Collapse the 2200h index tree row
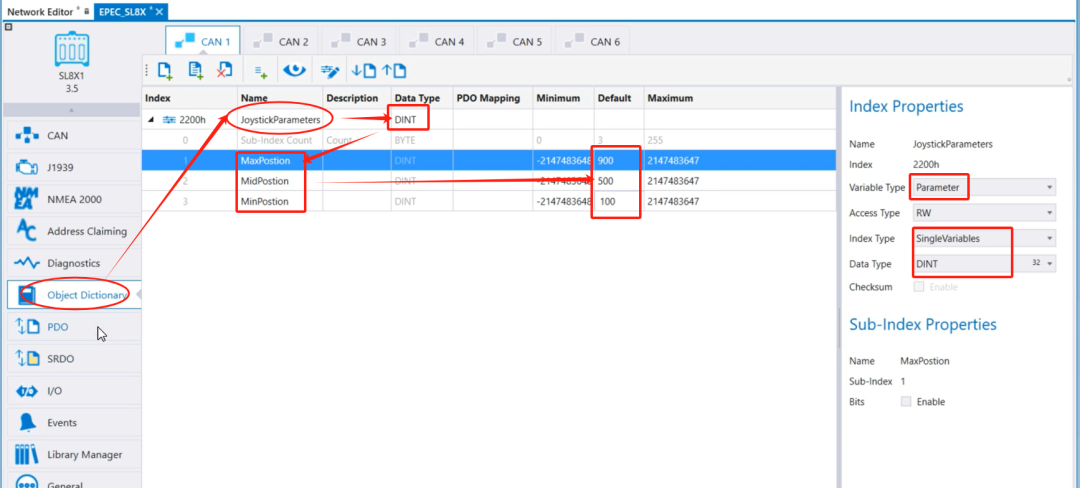Screen dimensions: 1080x488 coord(152,119)
